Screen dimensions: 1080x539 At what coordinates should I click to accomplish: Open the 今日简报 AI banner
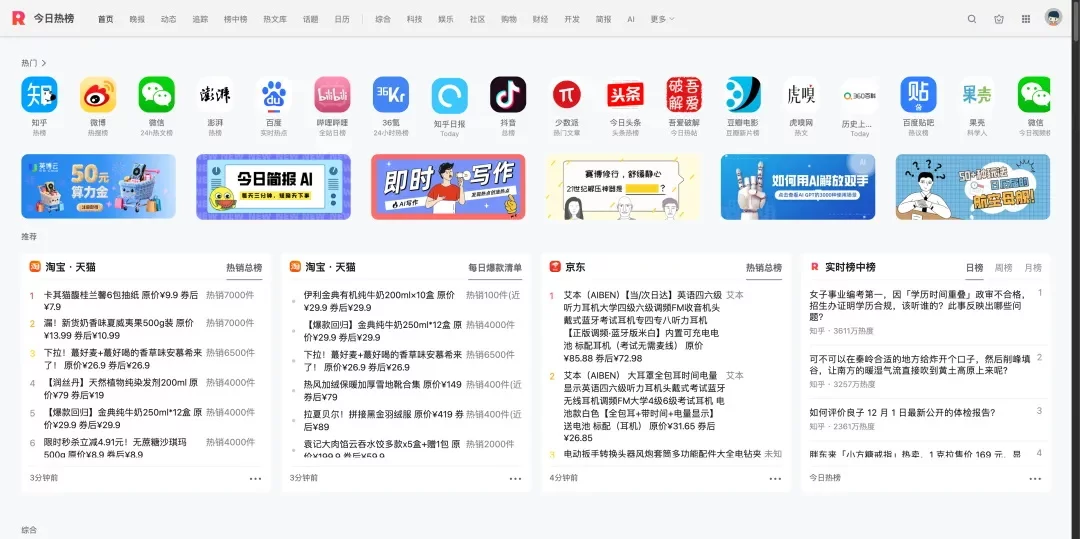pos(273,187)
